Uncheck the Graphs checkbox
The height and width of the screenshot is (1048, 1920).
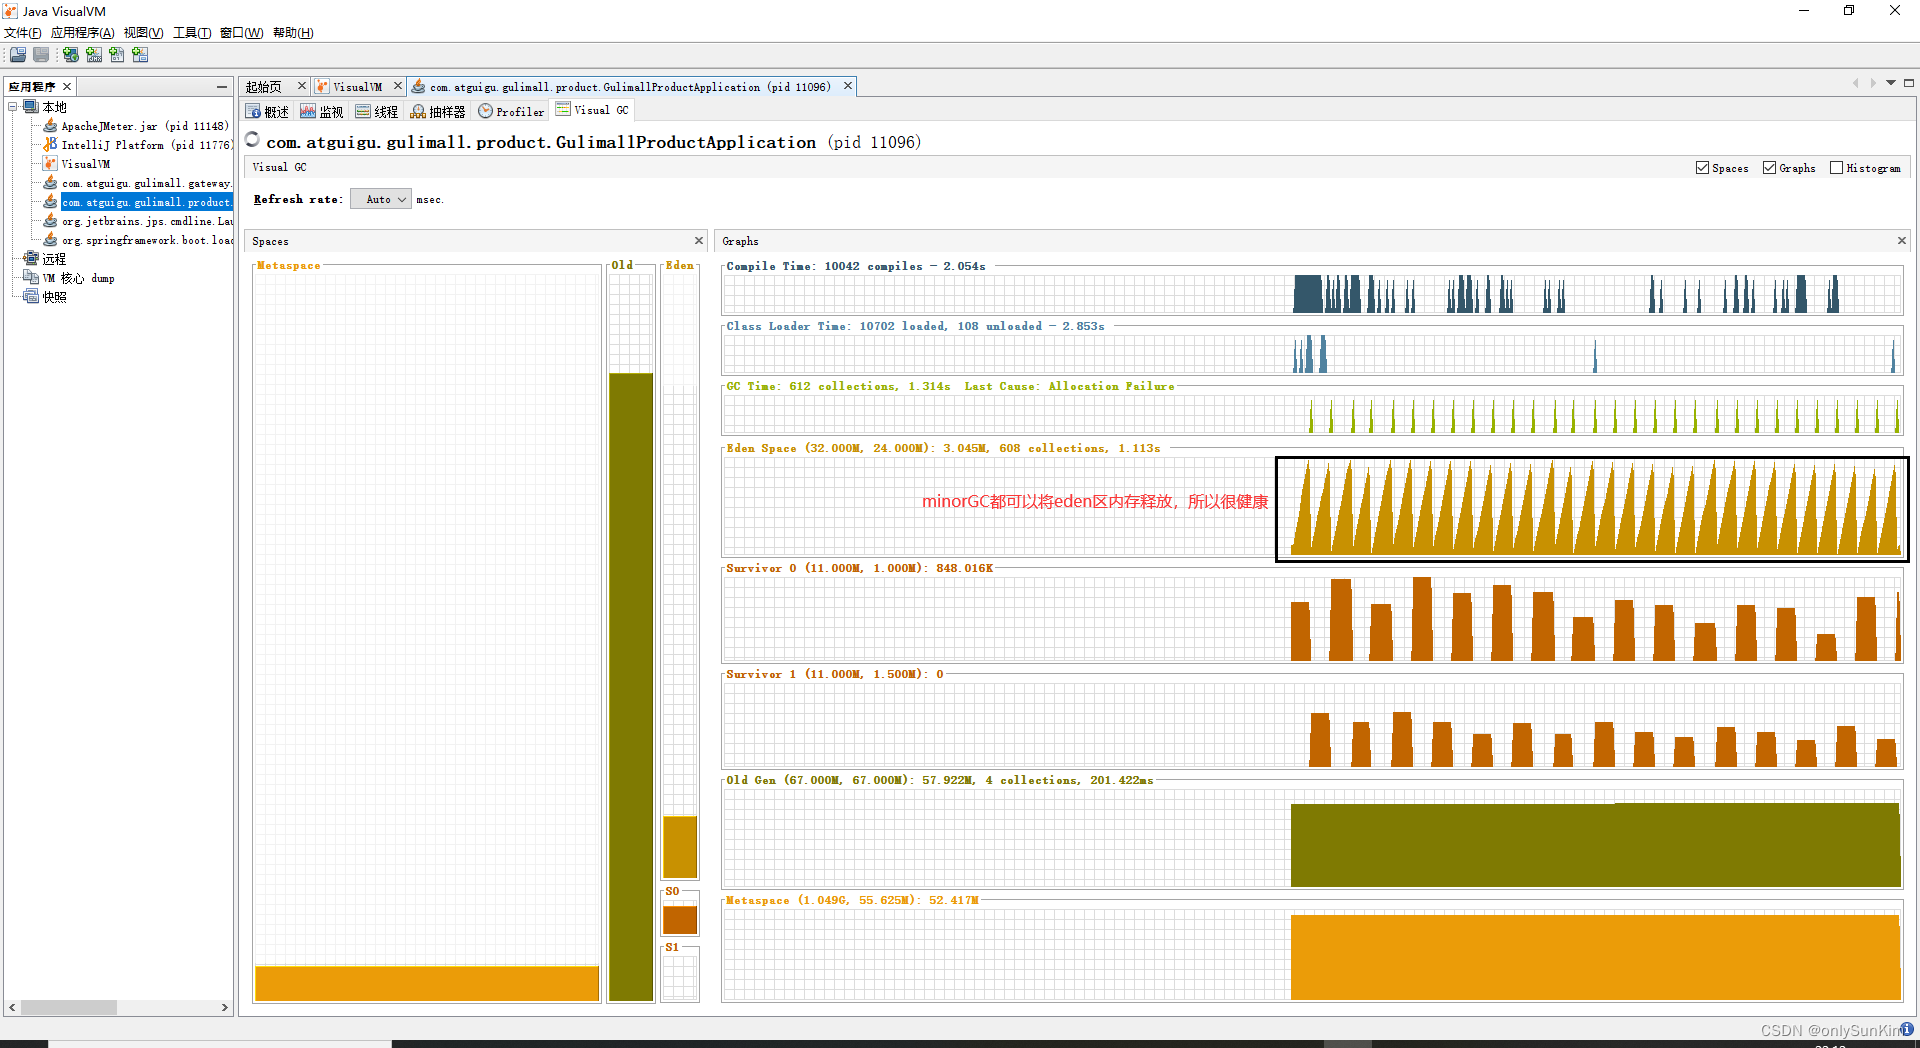point(1769,168)
